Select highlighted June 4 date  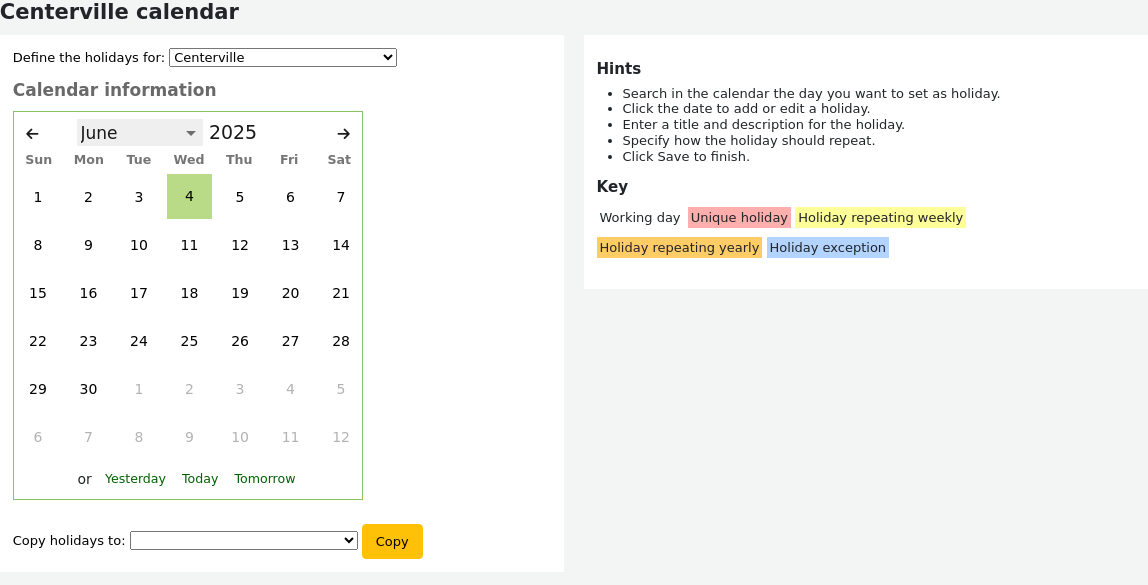190,196
